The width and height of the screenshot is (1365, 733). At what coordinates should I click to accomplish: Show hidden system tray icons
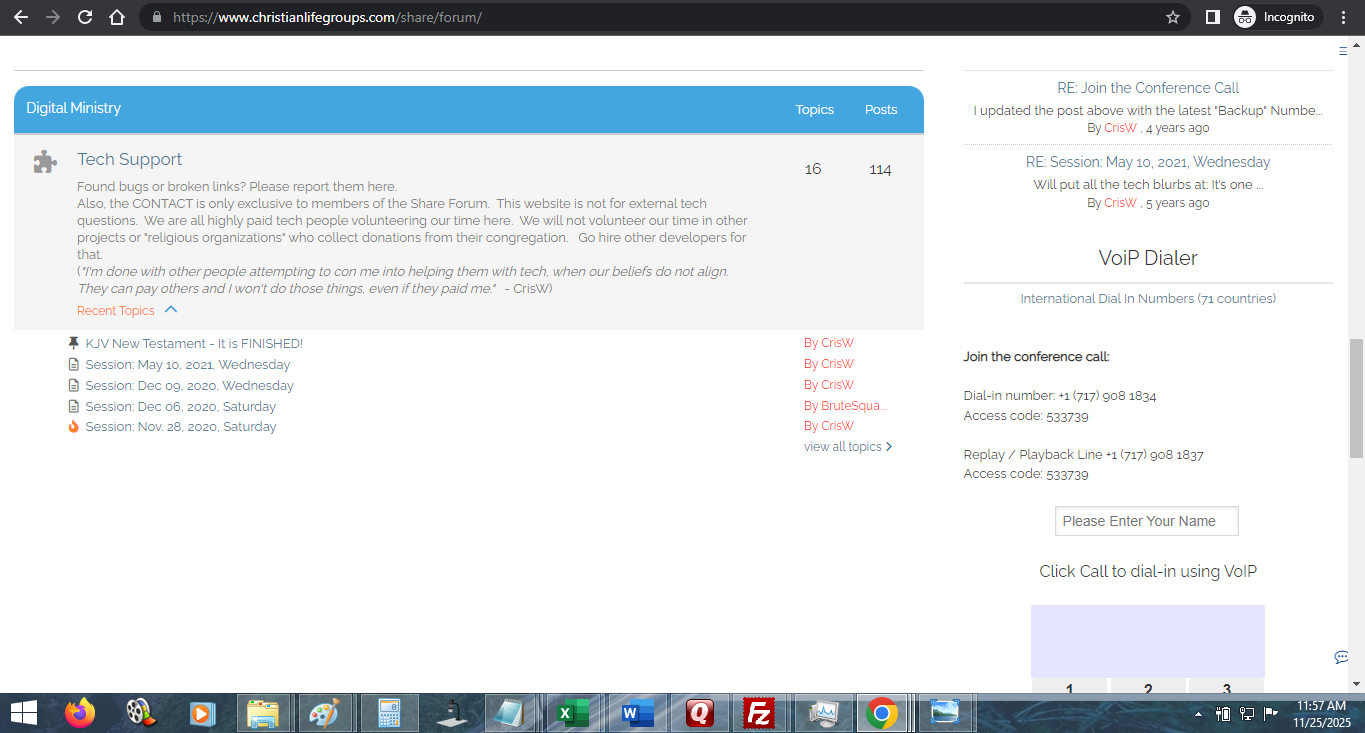pos(1199,714)
